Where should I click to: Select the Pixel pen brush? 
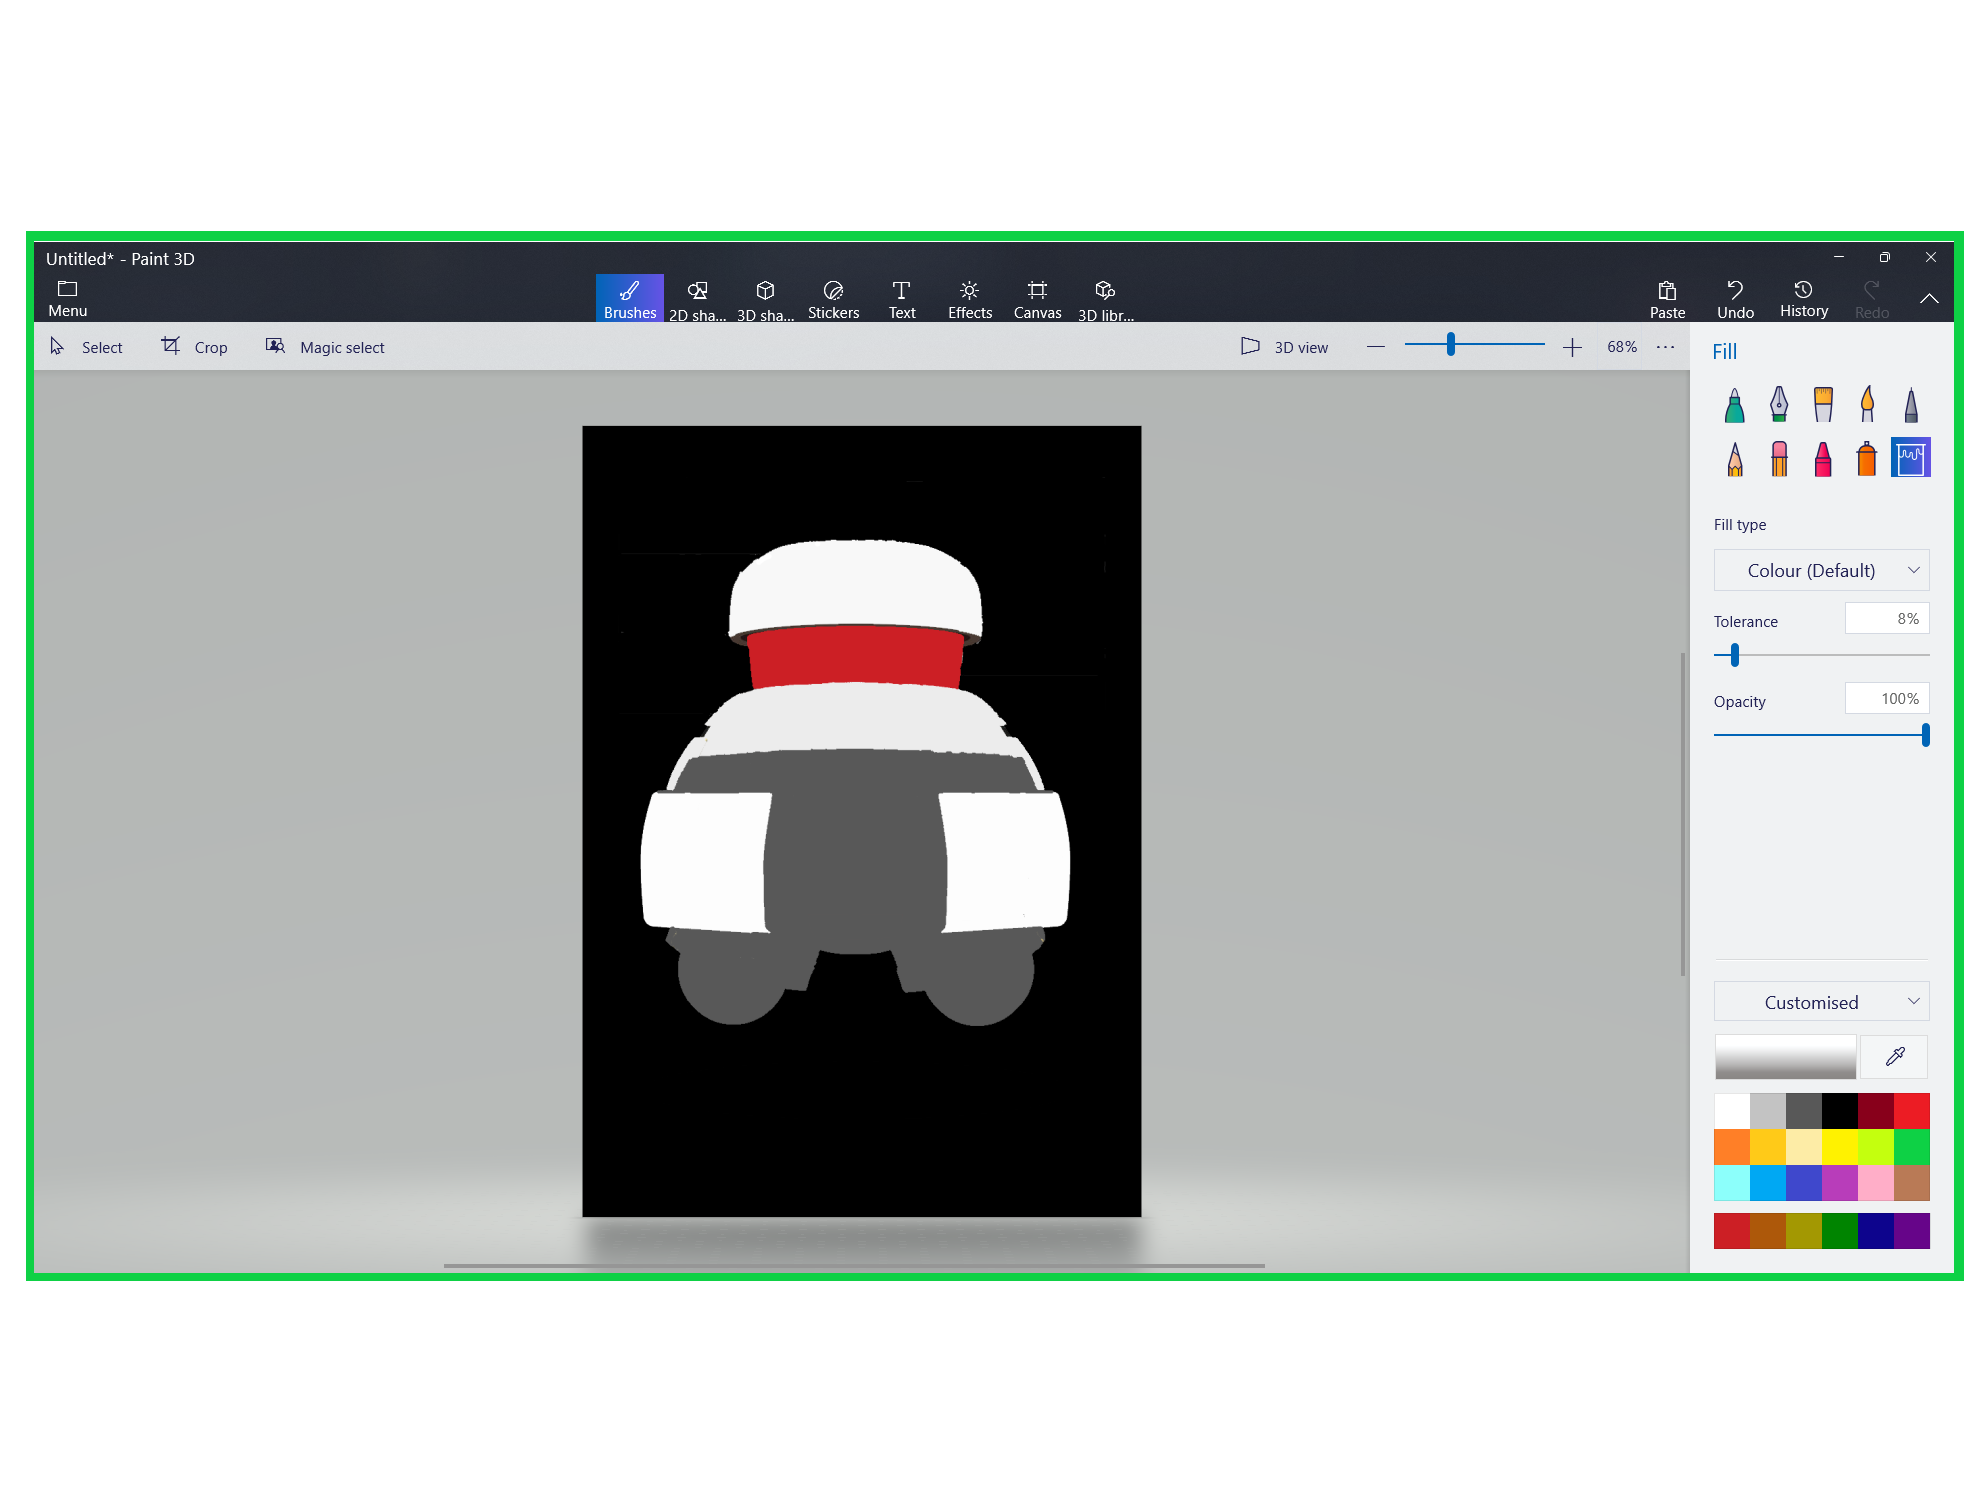point(1911,405)
